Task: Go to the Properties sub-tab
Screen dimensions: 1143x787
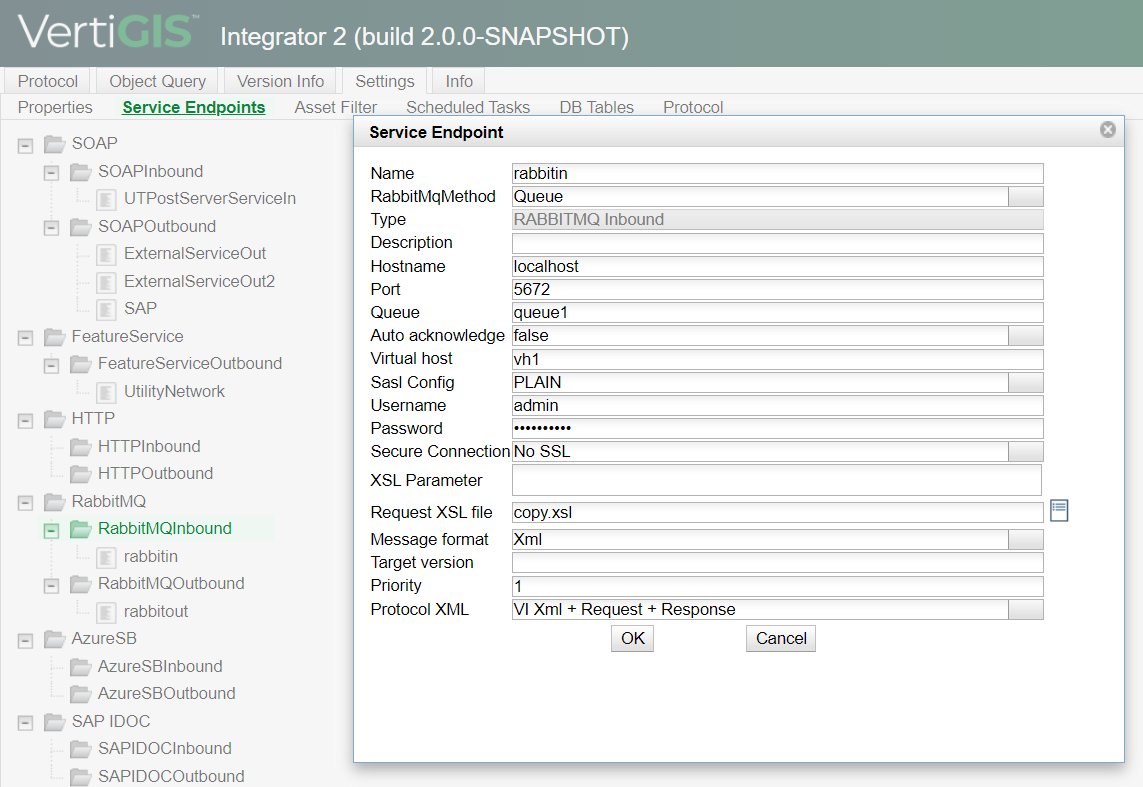Action: (x=55, y=107)
